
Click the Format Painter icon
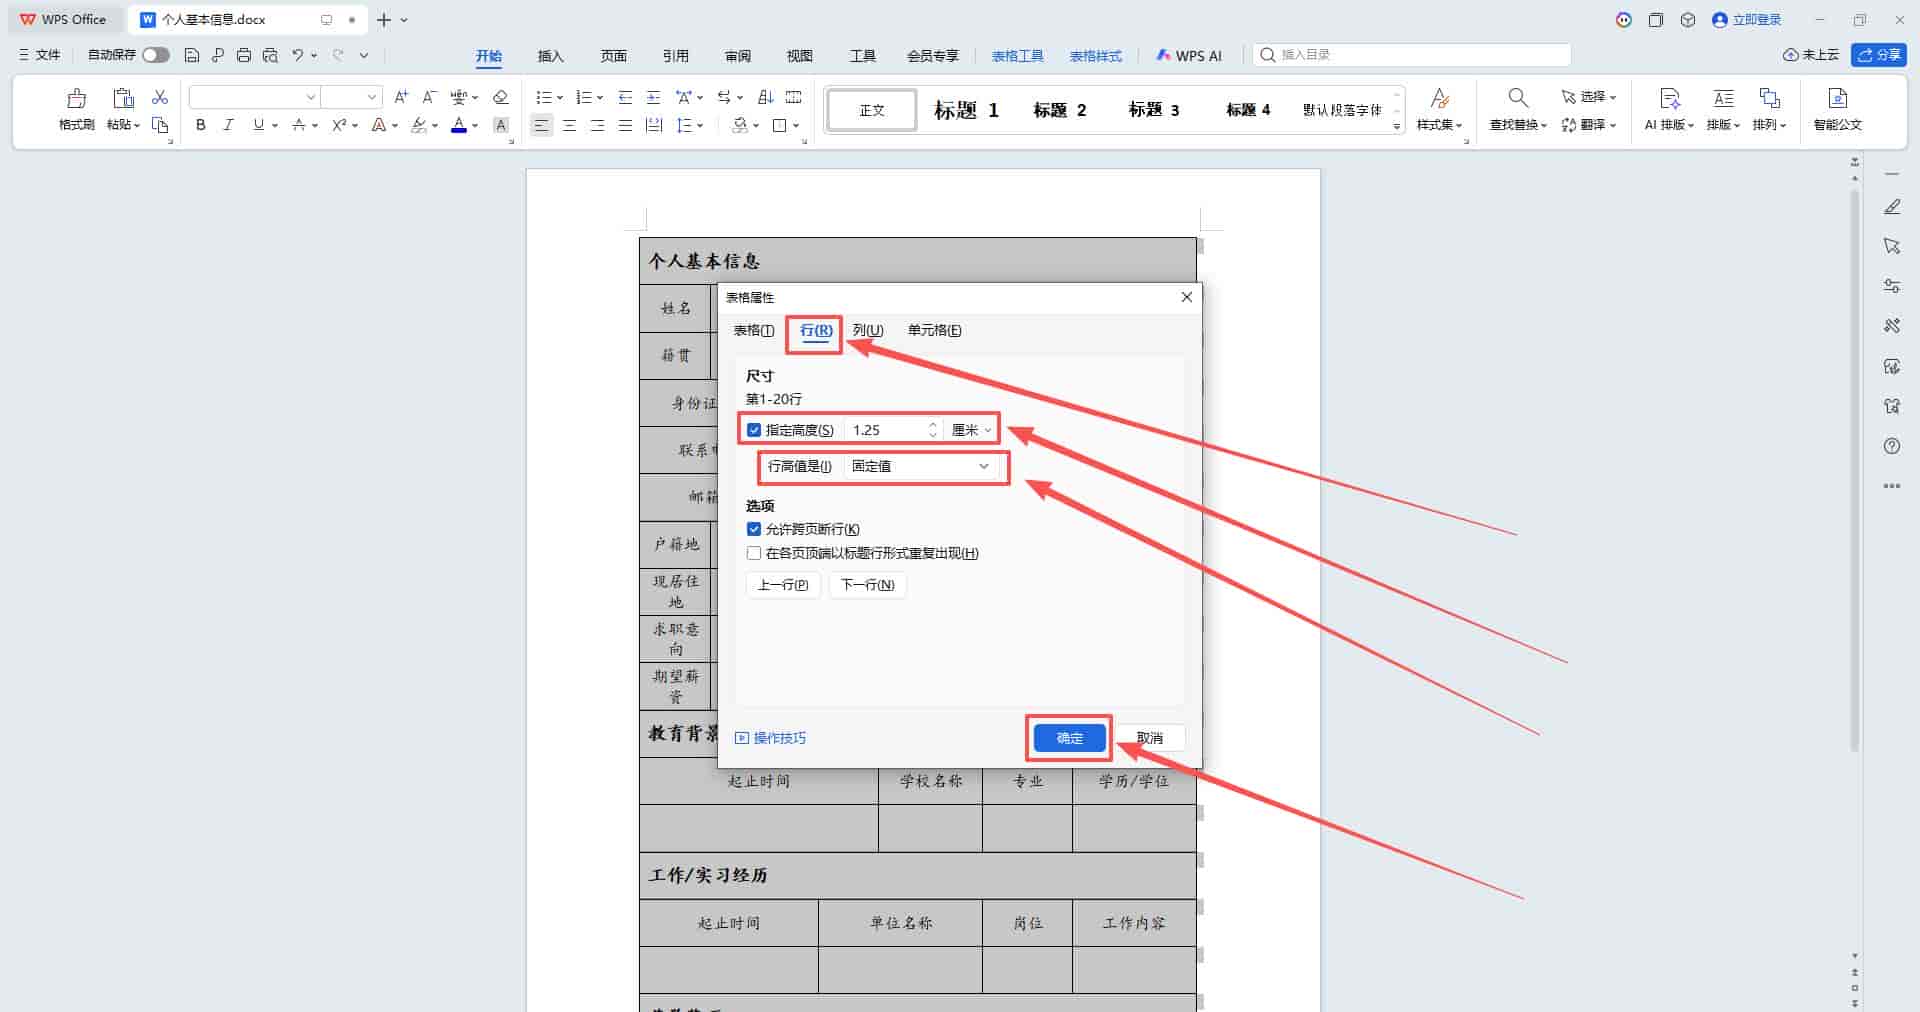[76, 108]
